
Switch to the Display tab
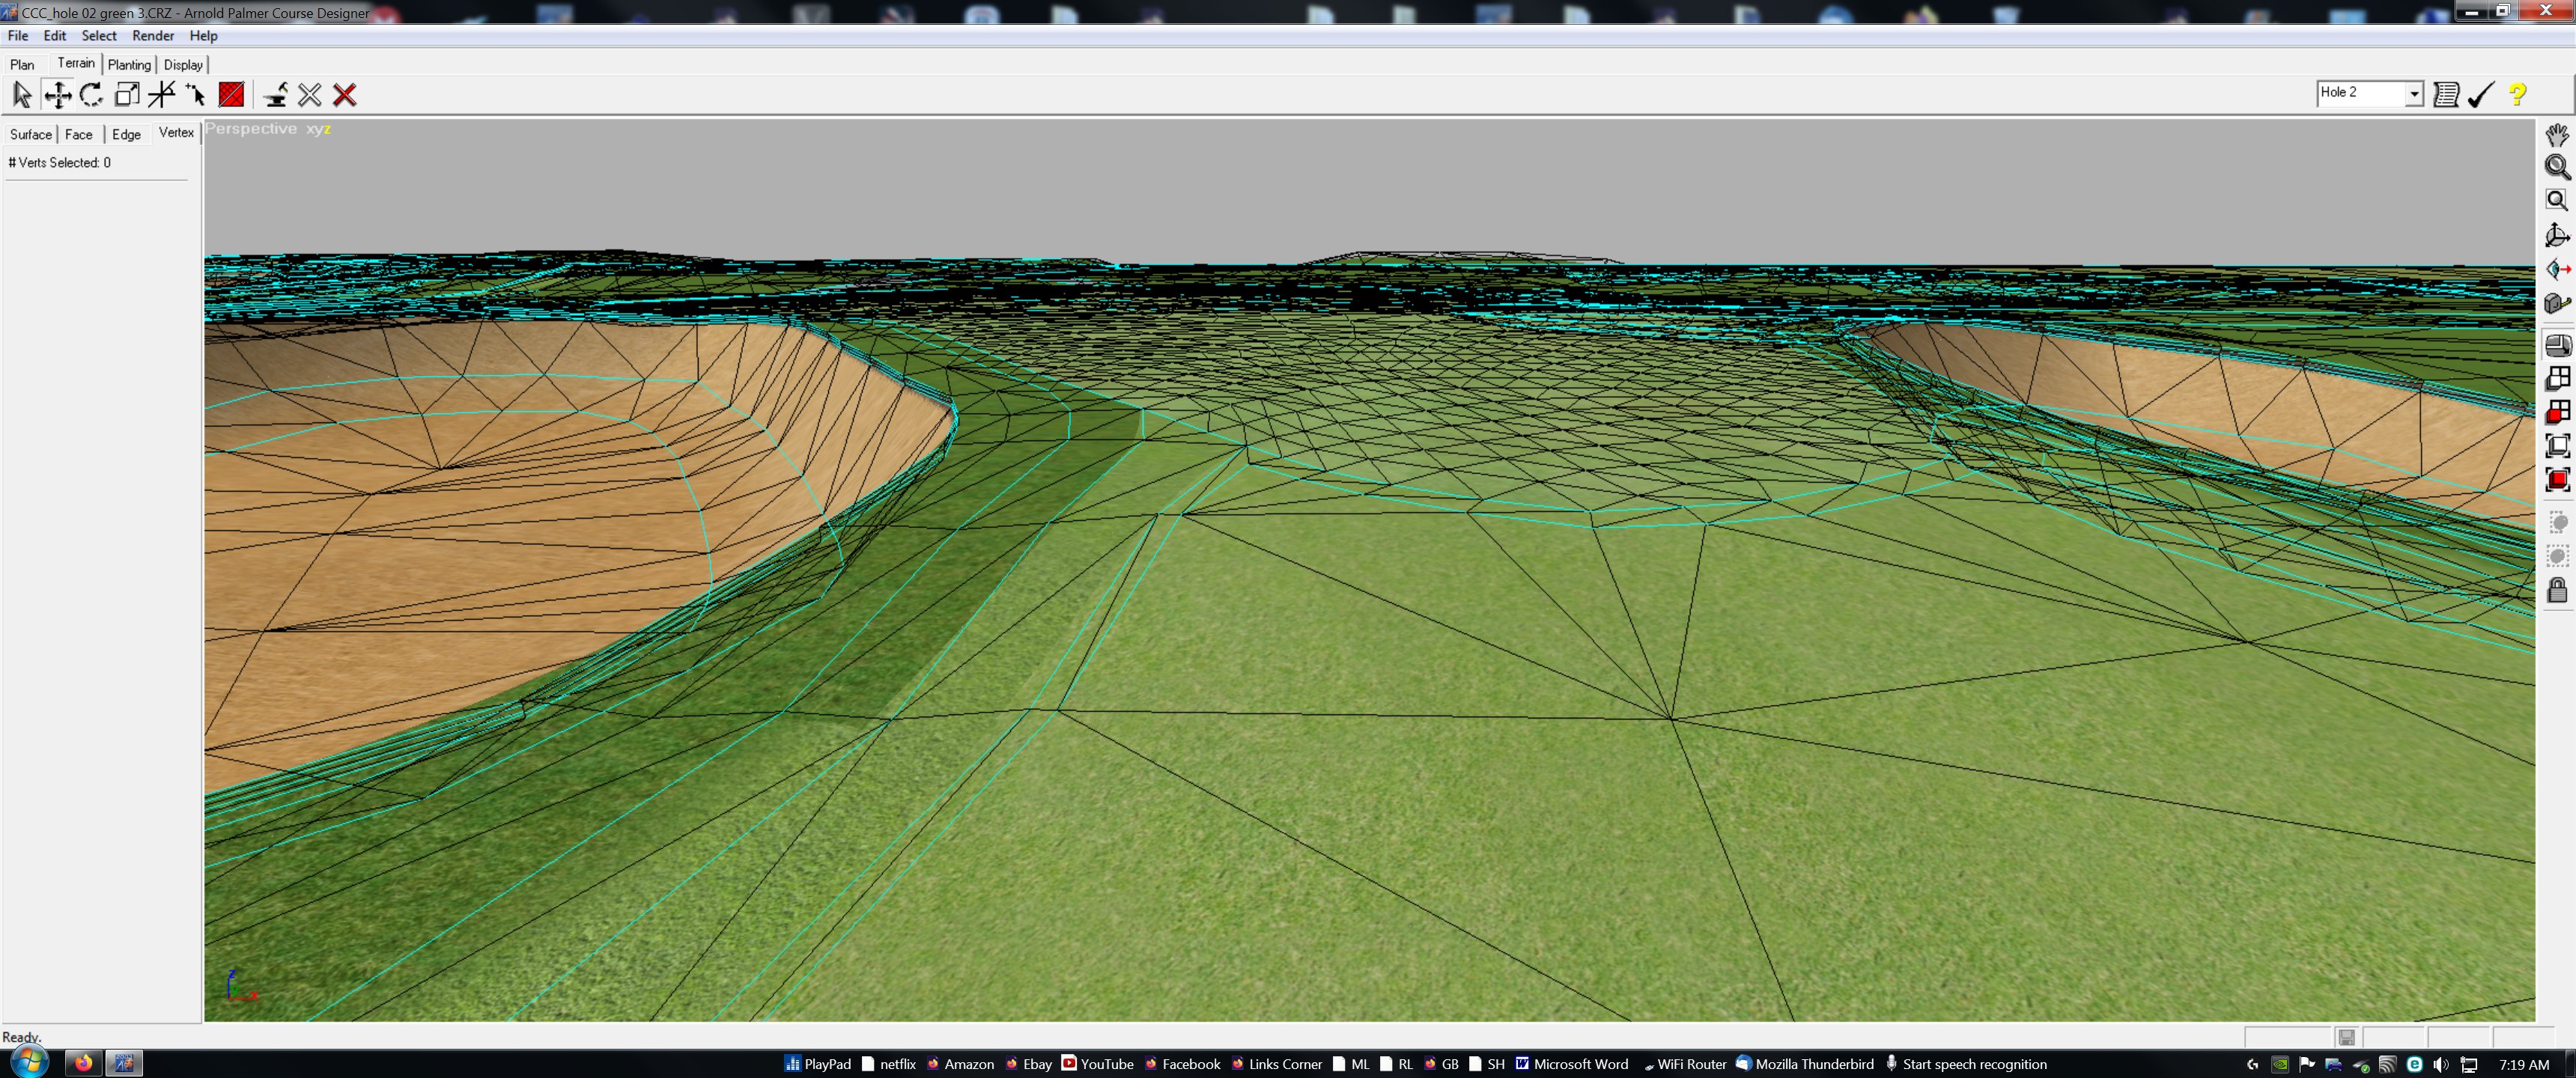(x=183, y=65)
